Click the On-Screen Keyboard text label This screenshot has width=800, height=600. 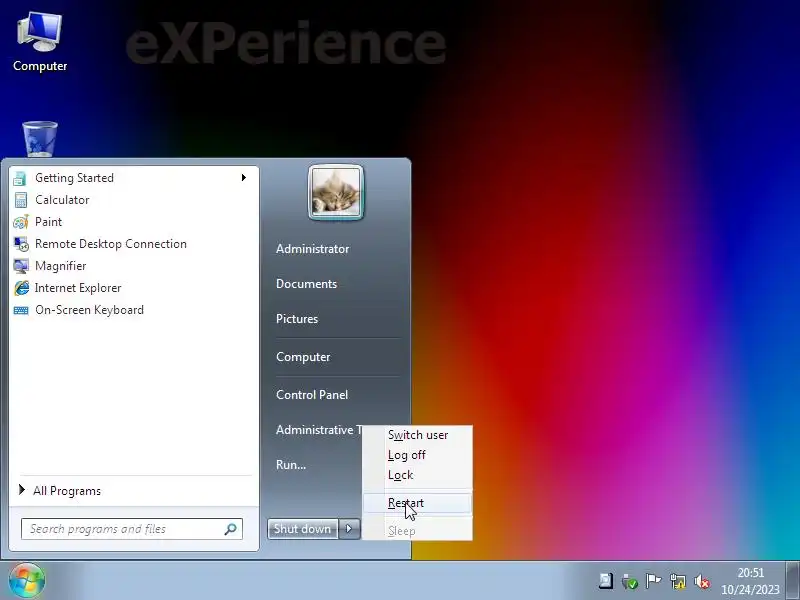tap(89, 310)
